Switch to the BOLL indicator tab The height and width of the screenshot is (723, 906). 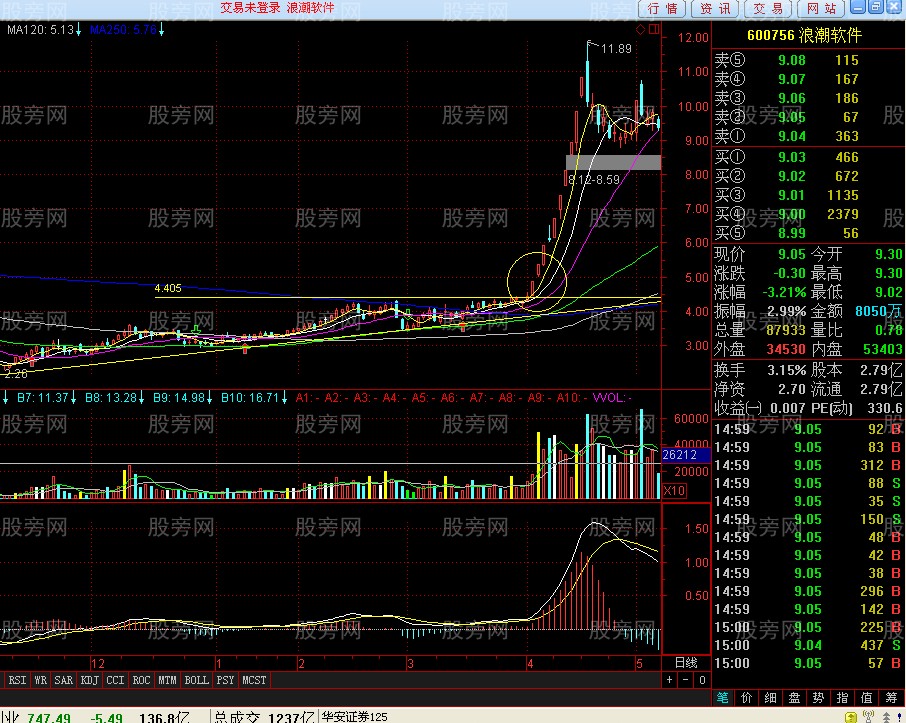click(196, 680)
